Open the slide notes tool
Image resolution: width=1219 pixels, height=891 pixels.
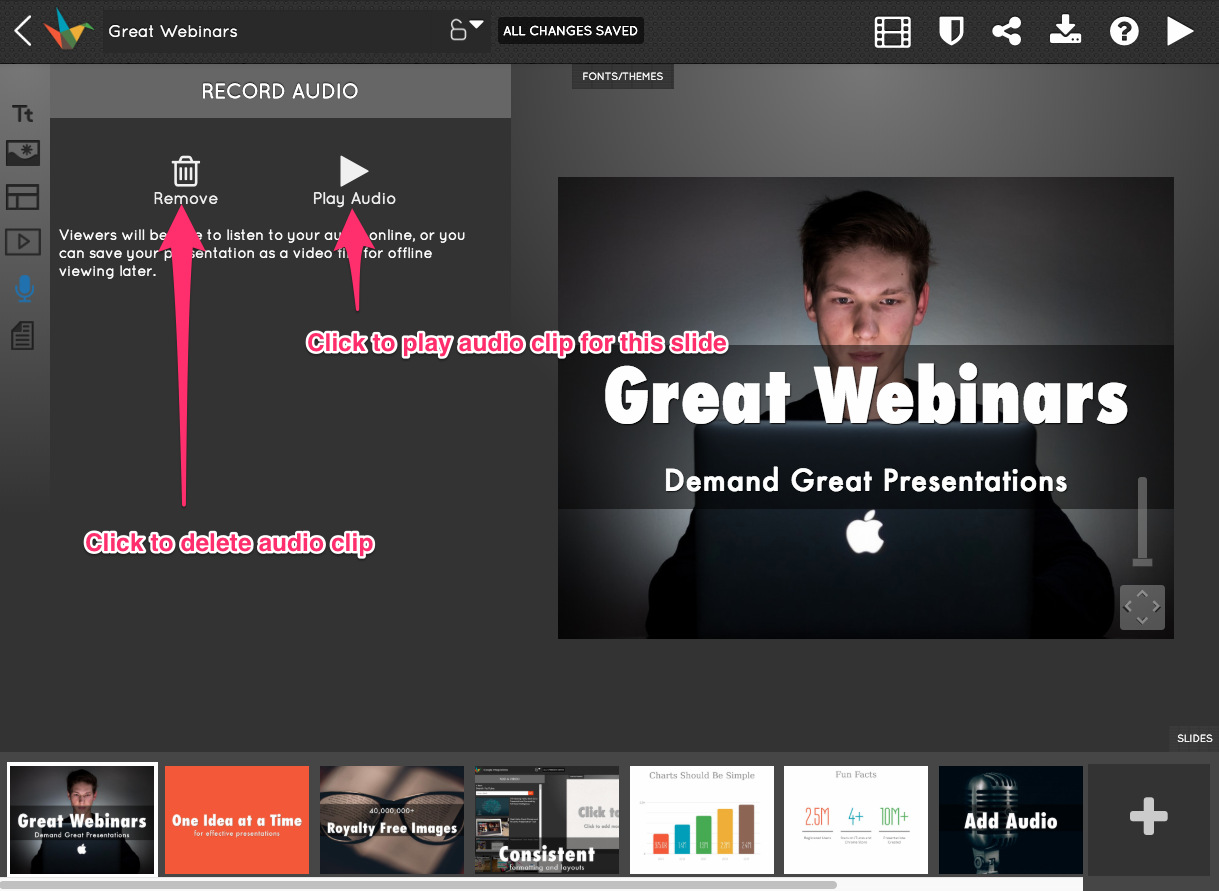(23, 336)
